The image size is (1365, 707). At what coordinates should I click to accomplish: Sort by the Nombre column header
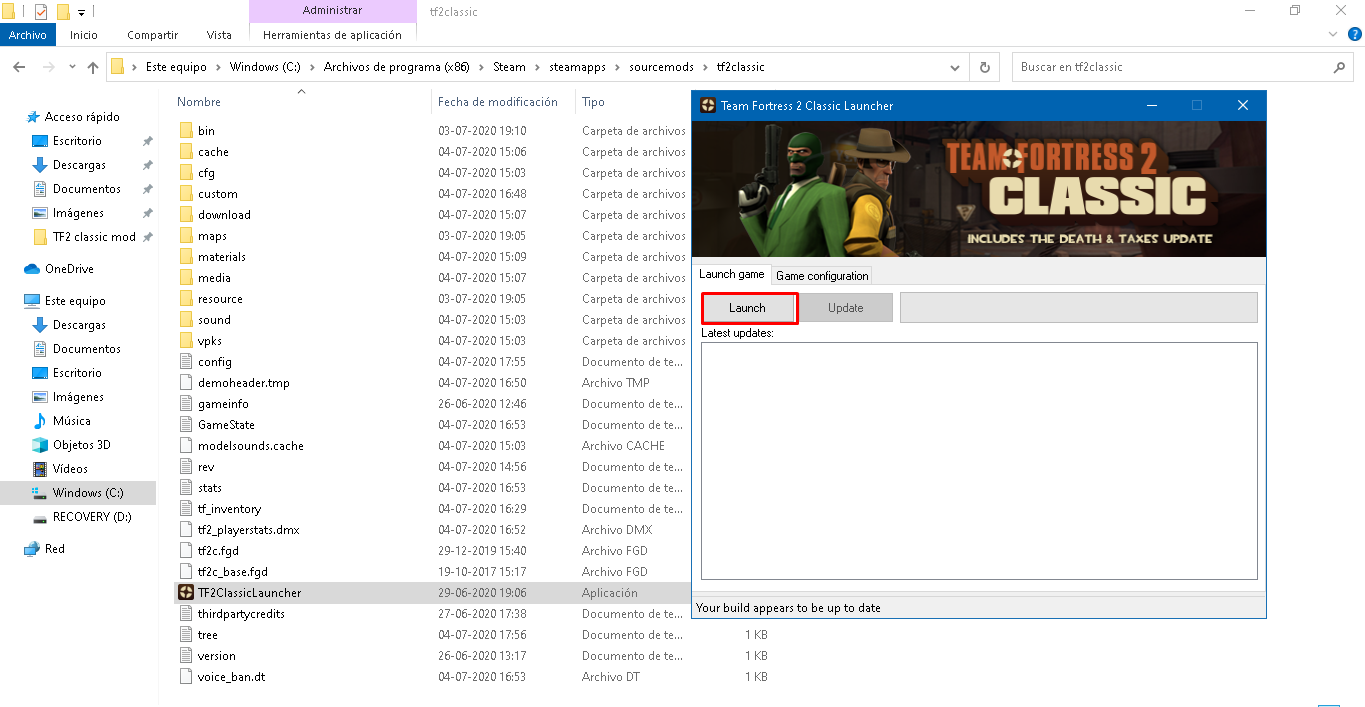pos(199,102)
